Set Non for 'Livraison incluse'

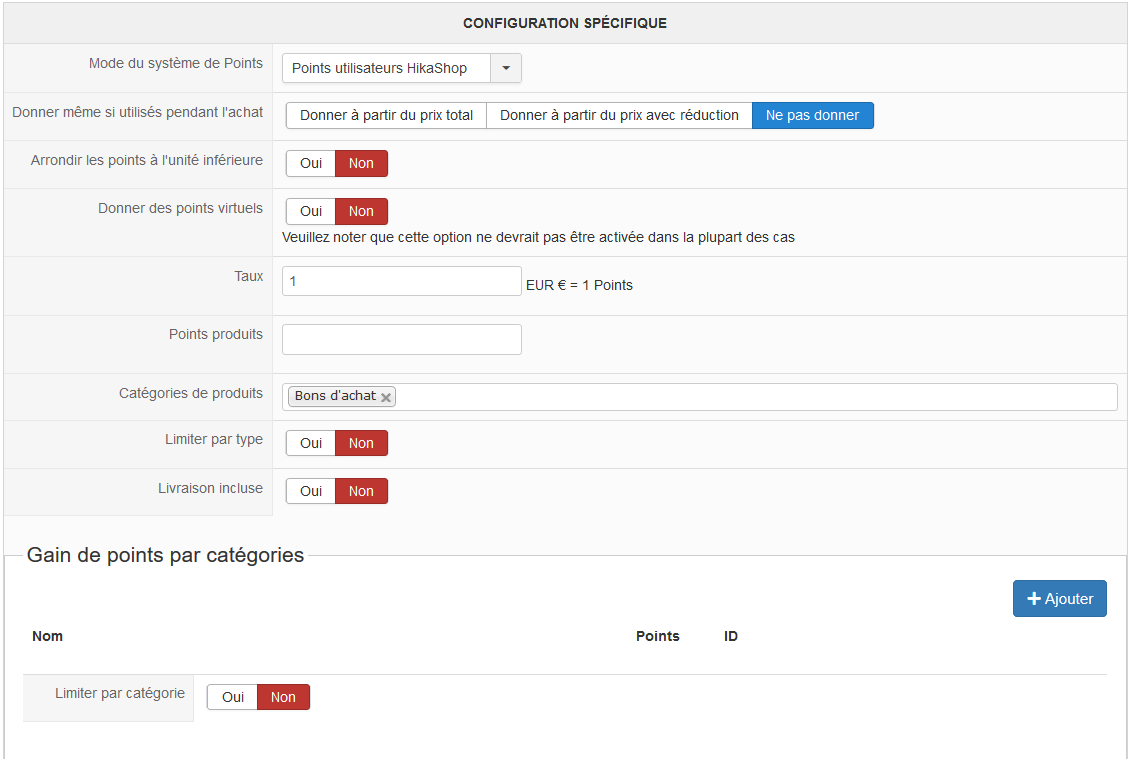tap(361, 492)
